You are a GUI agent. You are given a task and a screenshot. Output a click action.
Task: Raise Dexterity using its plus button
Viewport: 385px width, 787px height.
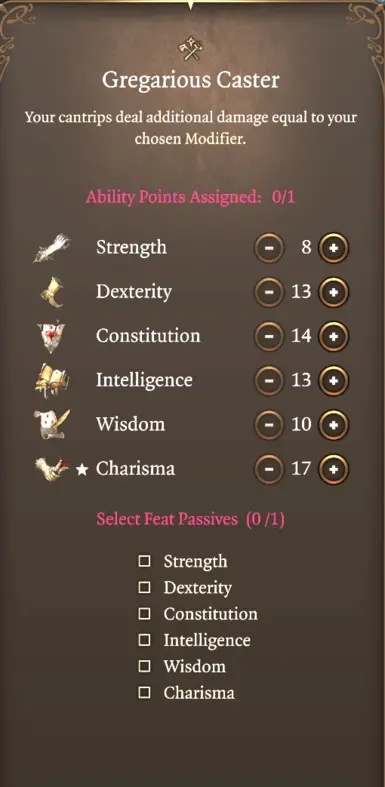coord(333,292)
